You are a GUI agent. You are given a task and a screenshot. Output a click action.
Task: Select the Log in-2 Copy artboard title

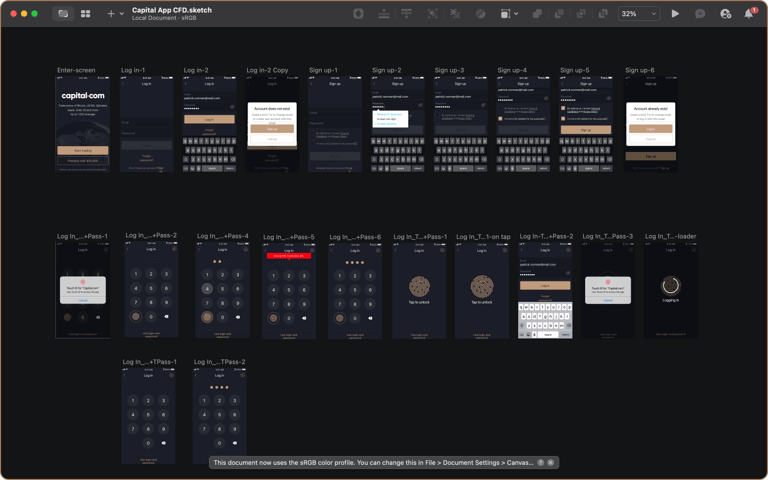pyautogui.click(x=267, y=70)
